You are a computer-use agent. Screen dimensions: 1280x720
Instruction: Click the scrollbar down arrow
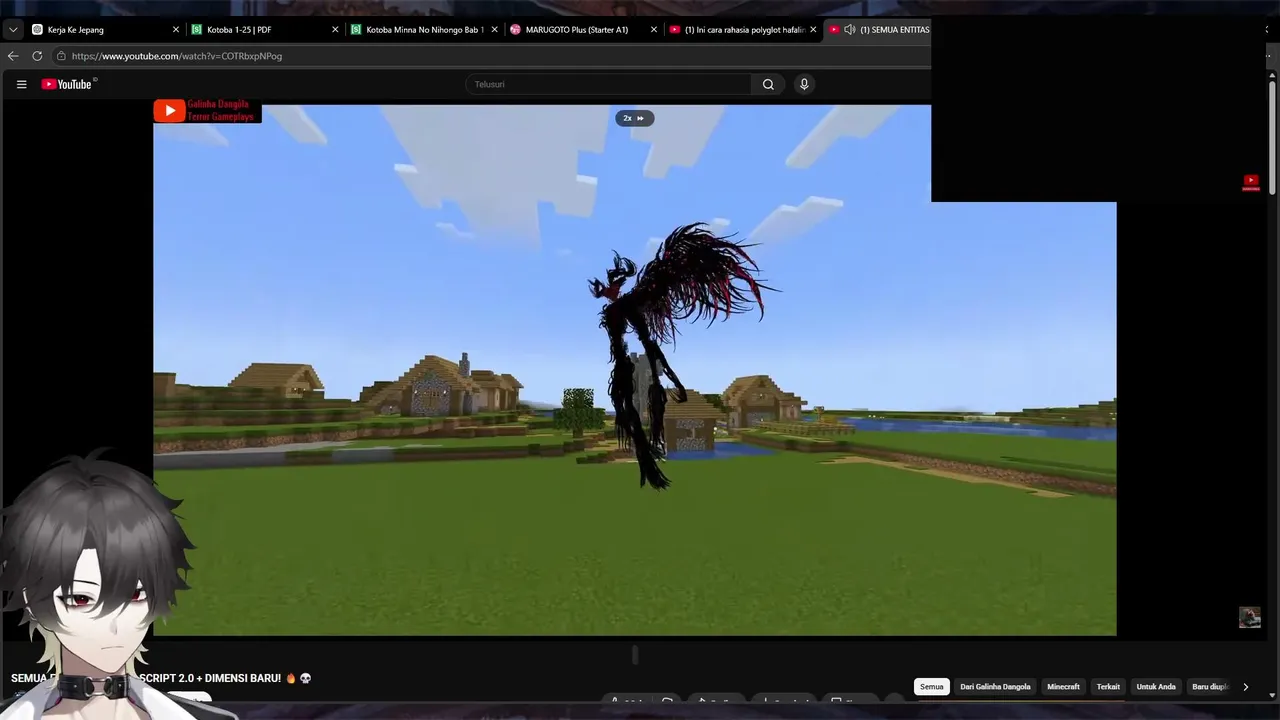[x=1272, y=695]
